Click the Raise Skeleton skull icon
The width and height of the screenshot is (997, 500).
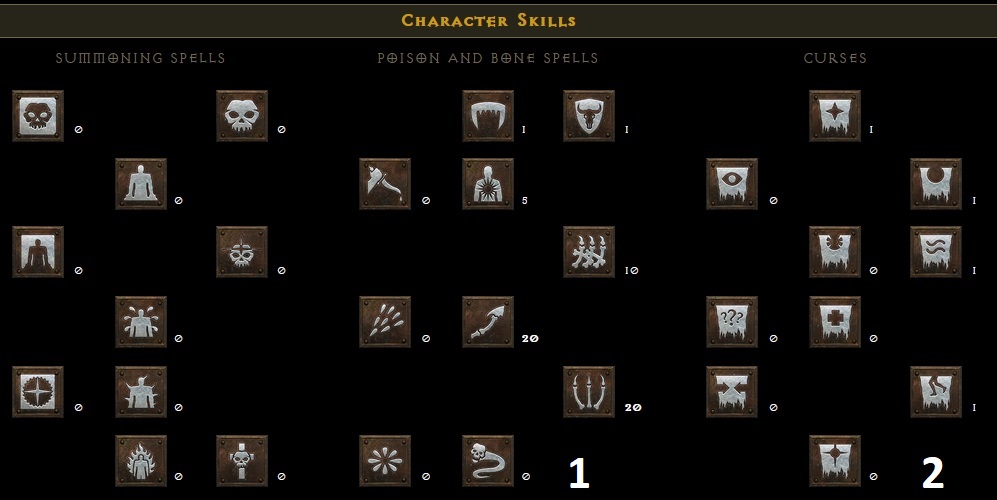coord(242,116)
